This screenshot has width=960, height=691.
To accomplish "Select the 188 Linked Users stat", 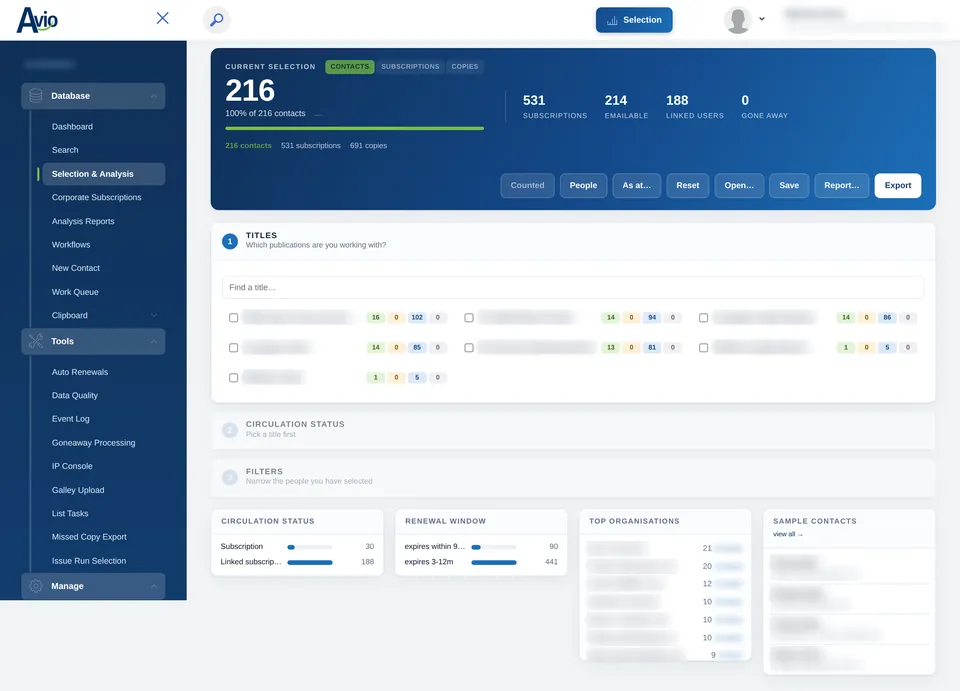I will click(694, 106).
